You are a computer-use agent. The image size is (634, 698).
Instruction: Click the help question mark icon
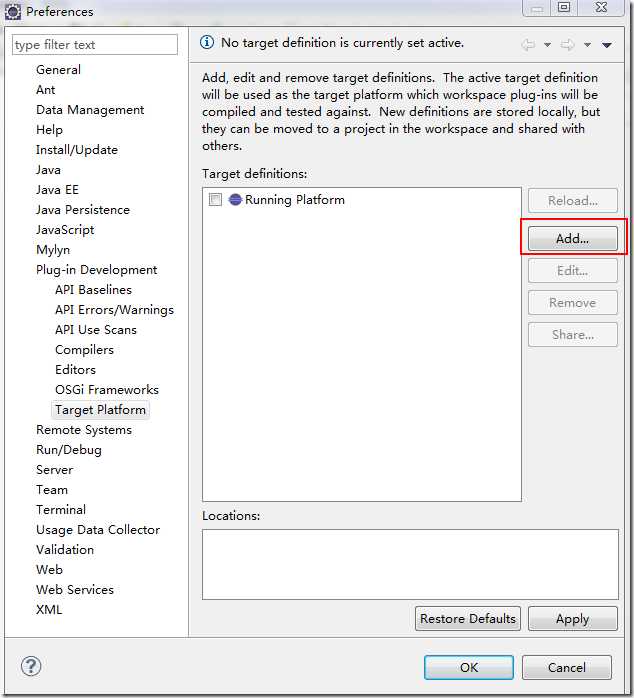pos(31,666)
